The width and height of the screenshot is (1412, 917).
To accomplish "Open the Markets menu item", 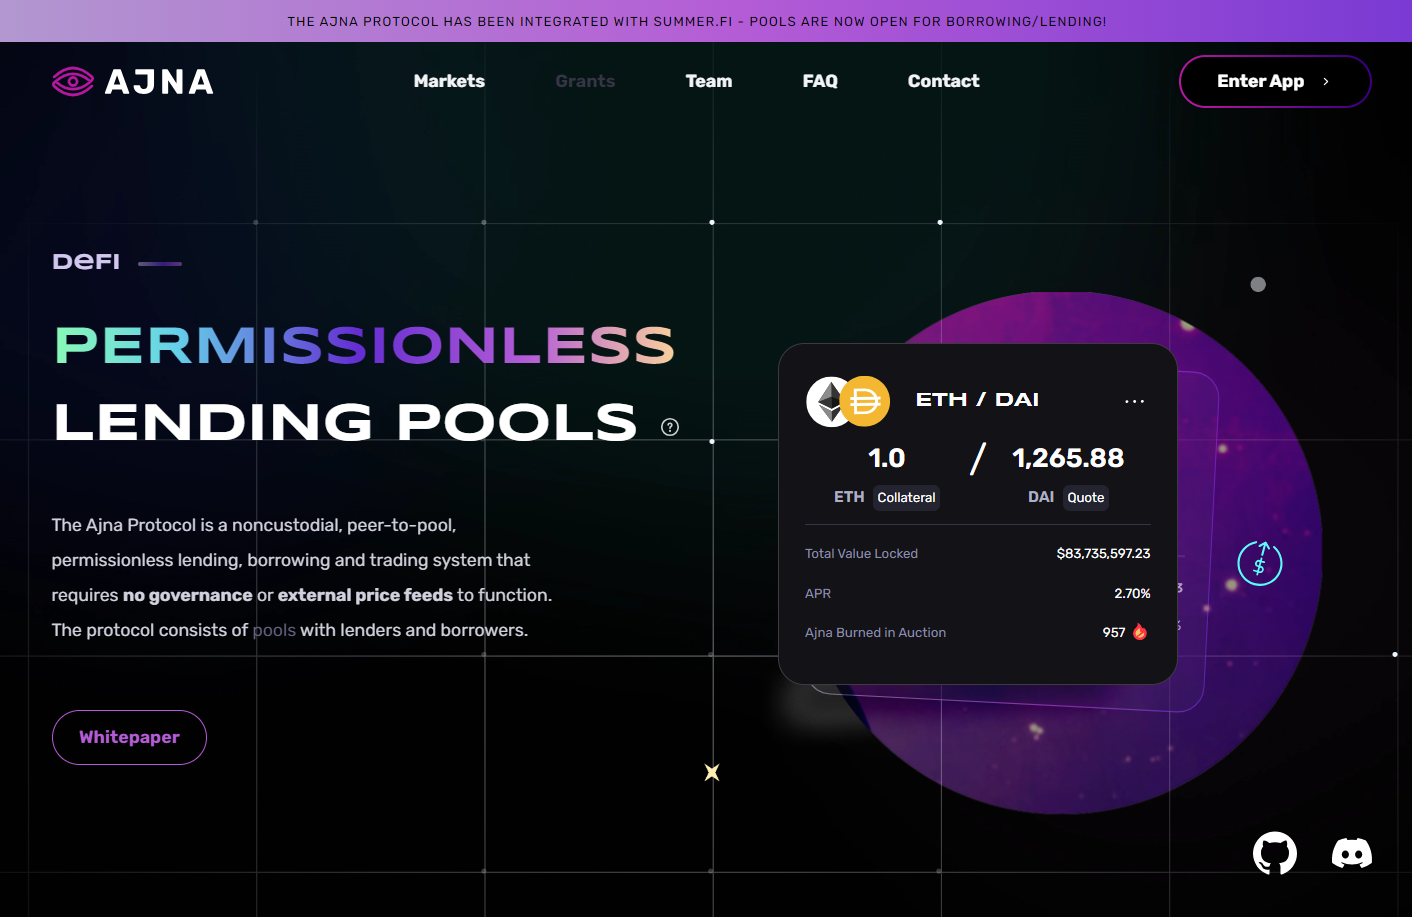I will click(449, 81).
